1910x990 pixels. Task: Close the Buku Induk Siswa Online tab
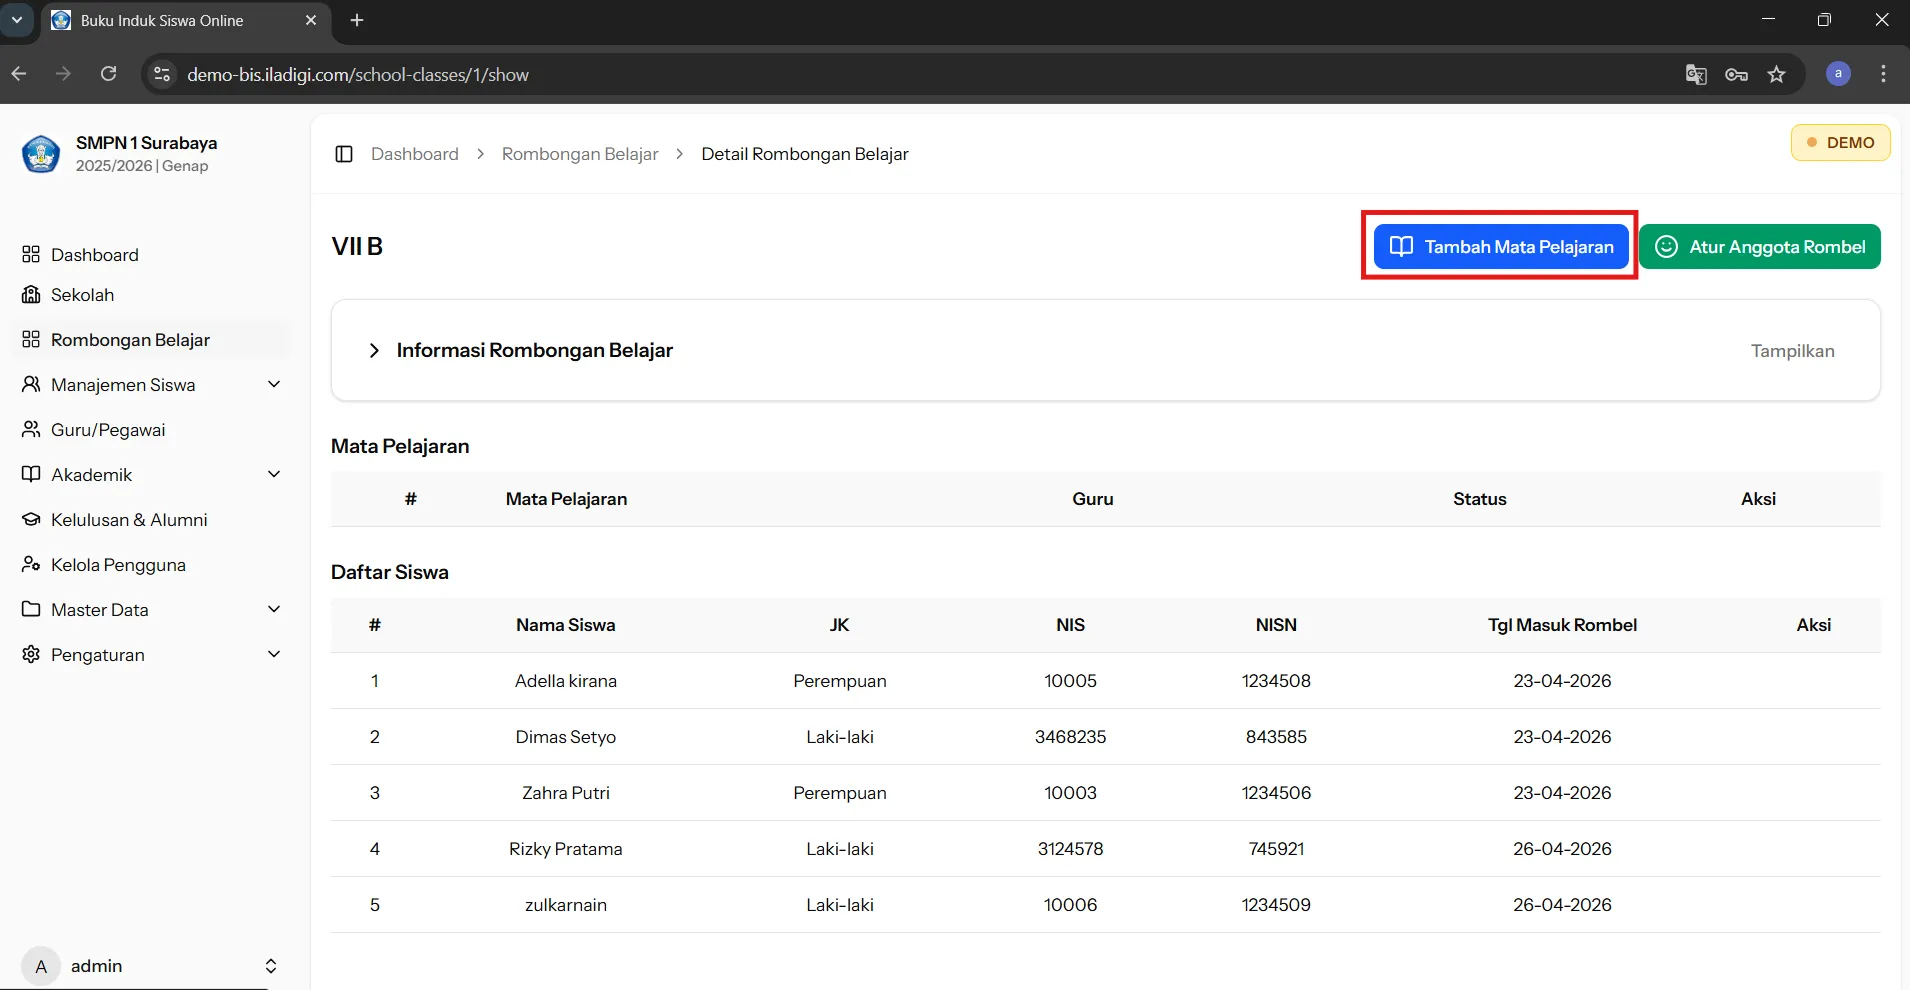click(311, 20)
